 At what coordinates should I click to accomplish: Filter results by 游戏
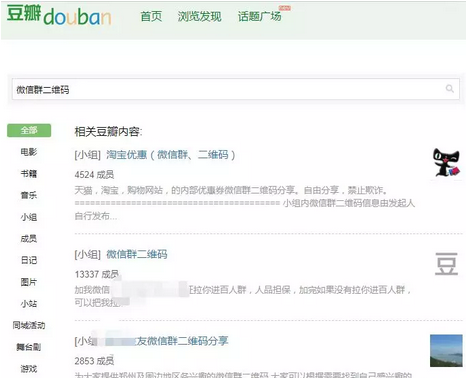click(29, 369)
